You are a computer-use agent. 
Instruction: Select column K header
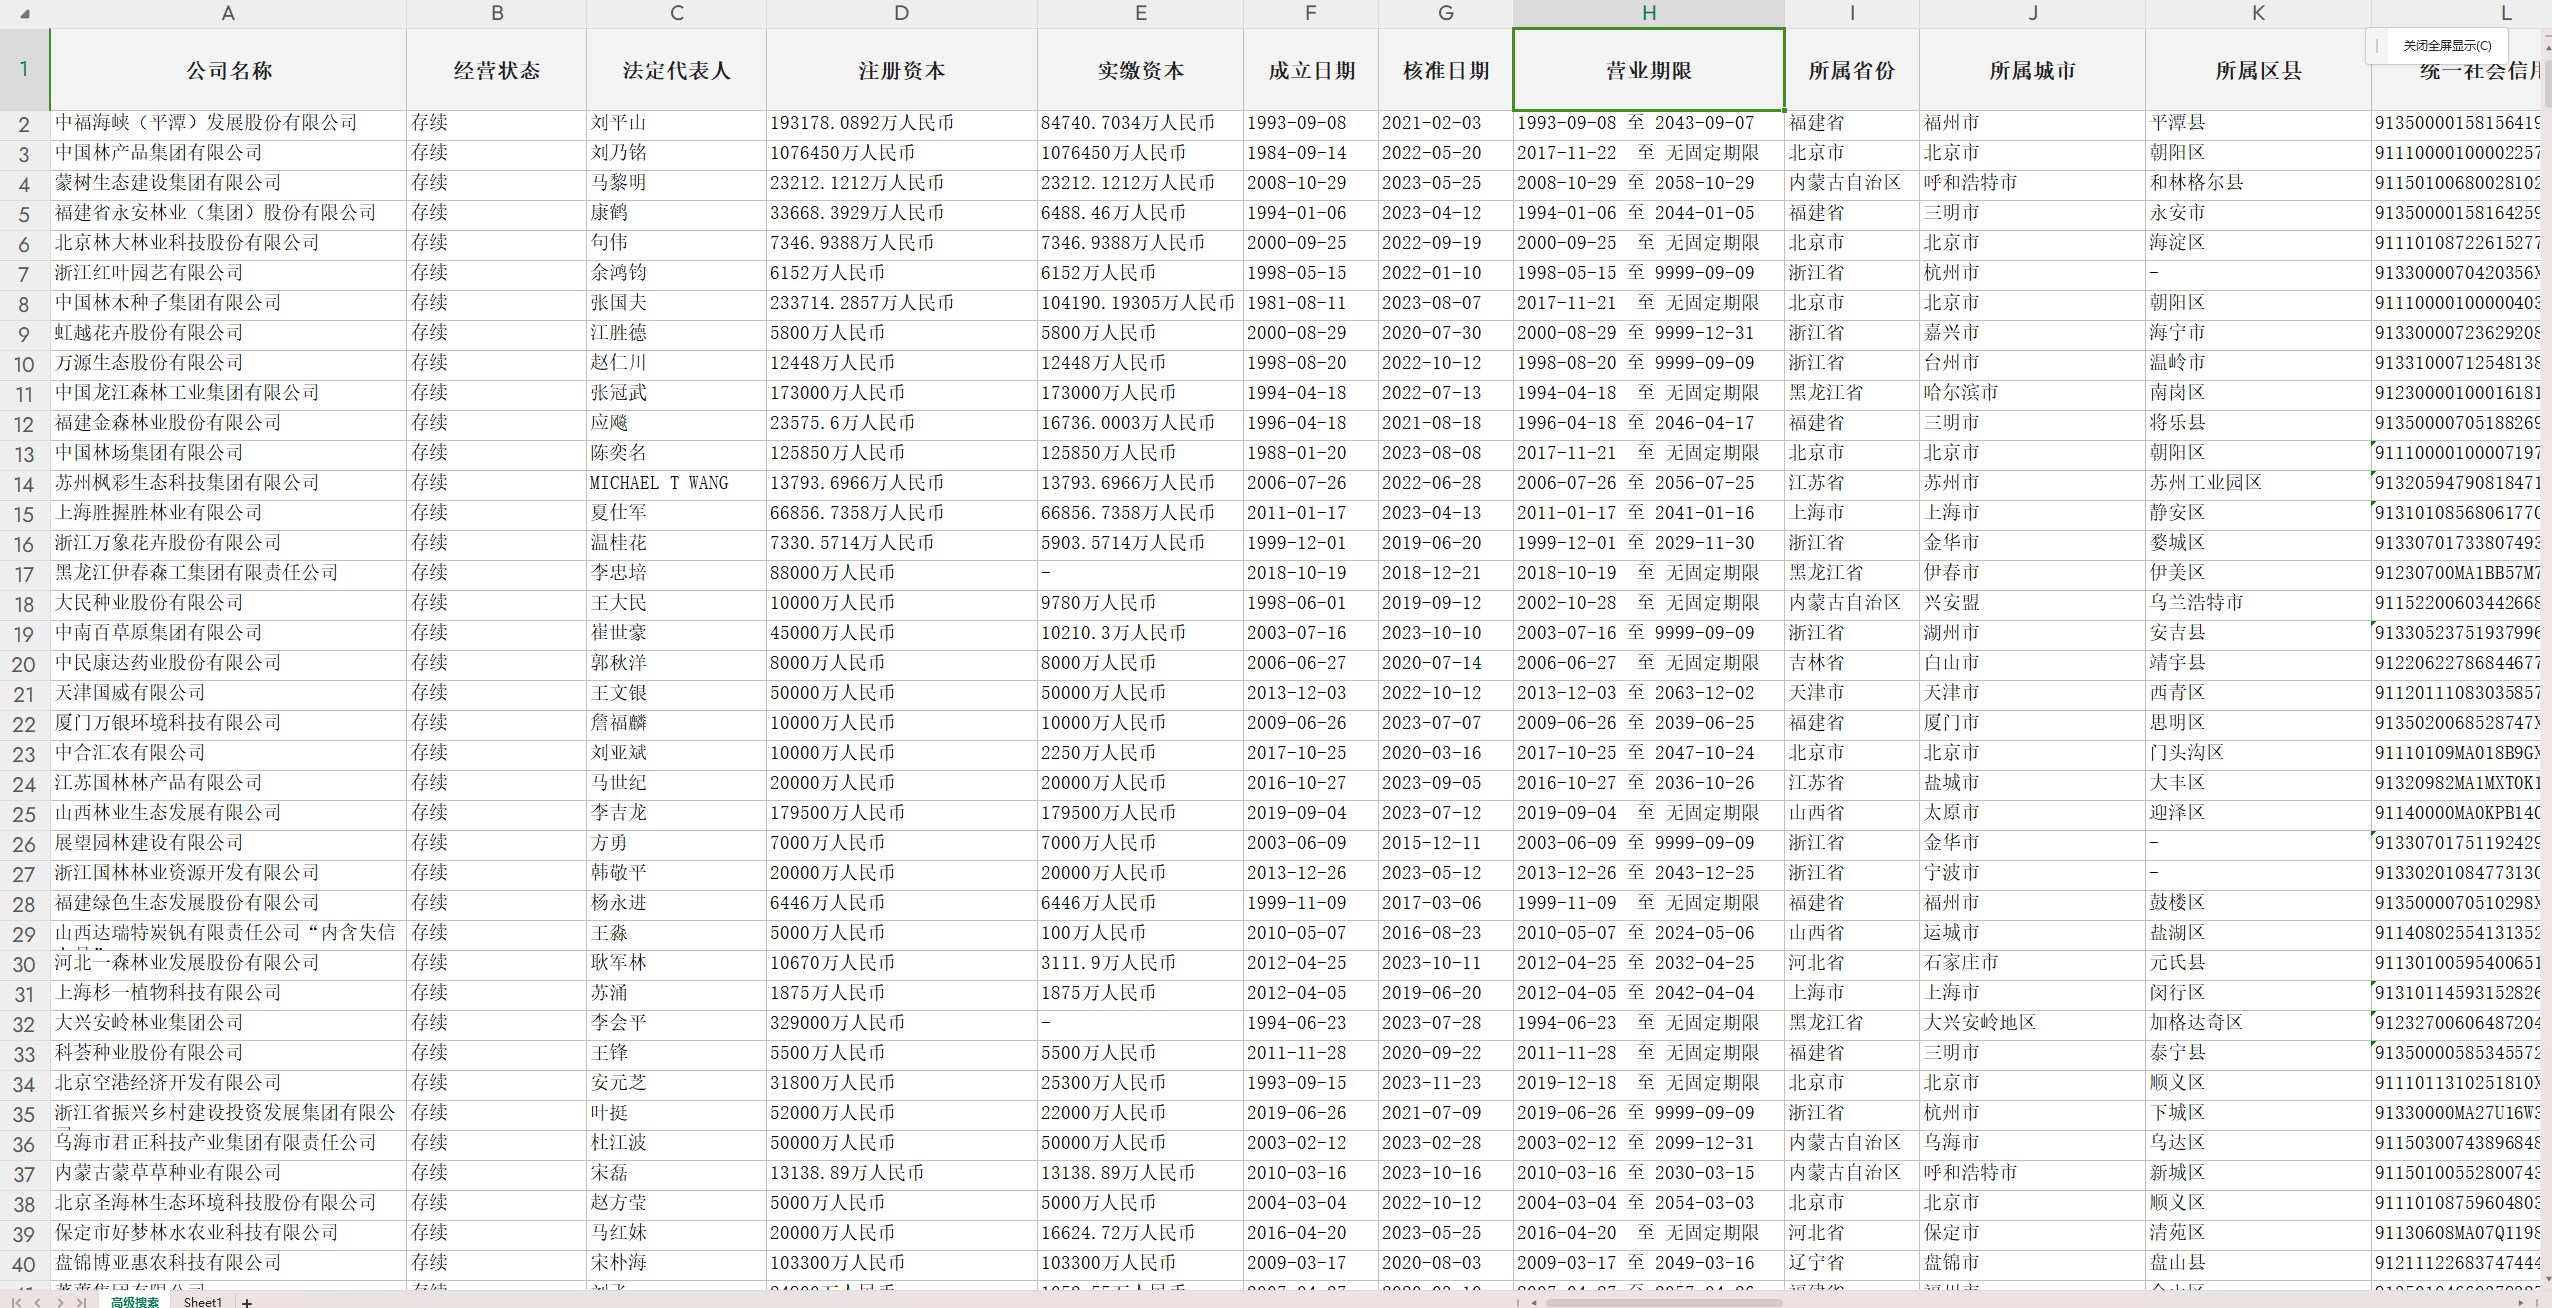tap(2258, 14)
